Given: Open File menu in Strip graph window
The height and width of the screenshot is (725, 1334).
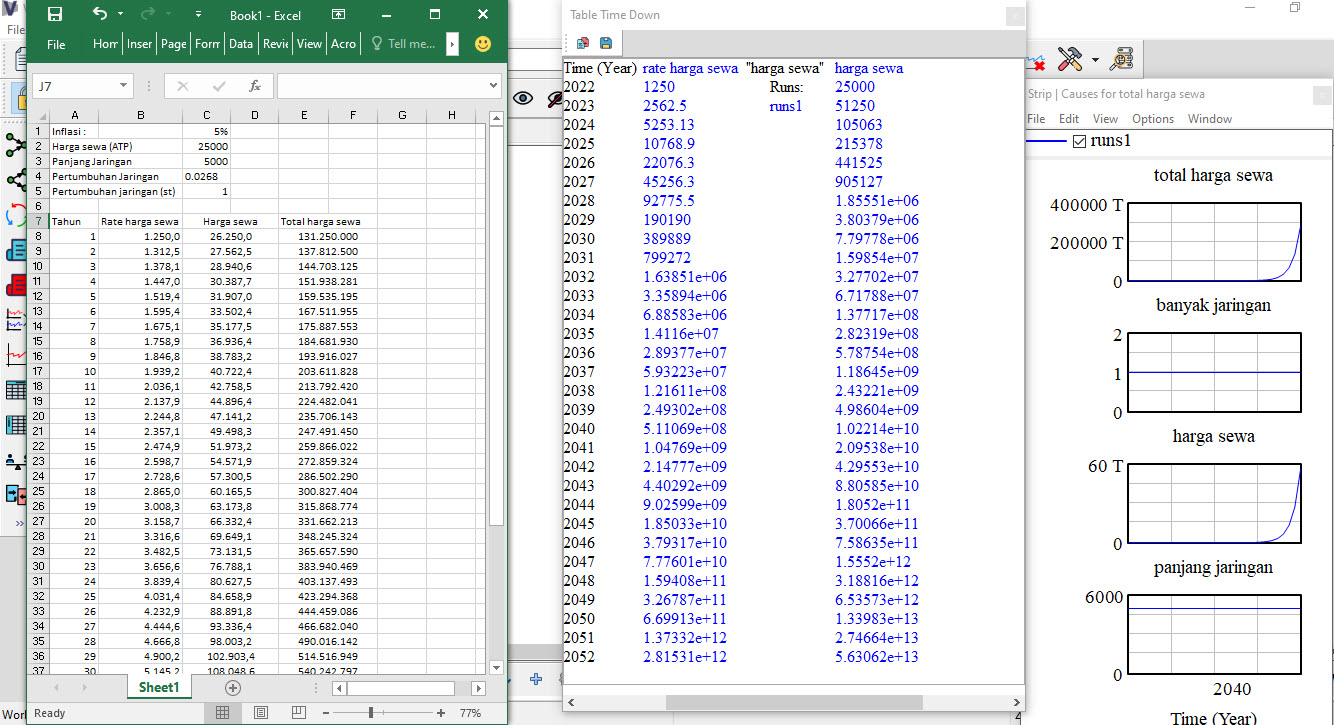Looking at the screenshot, I should (1036, 118).
